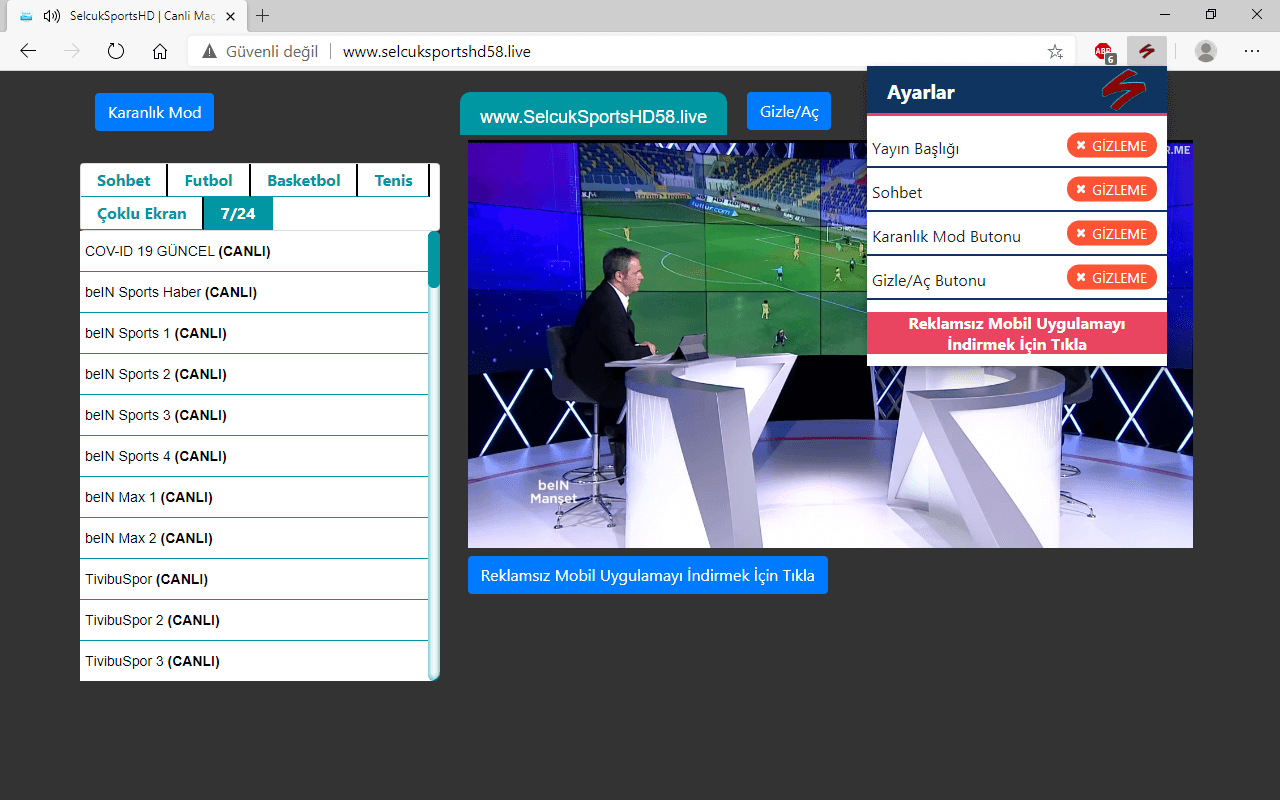1280x800 pixels.
Task: Select the Tenis tab
Action: [393, 180]
